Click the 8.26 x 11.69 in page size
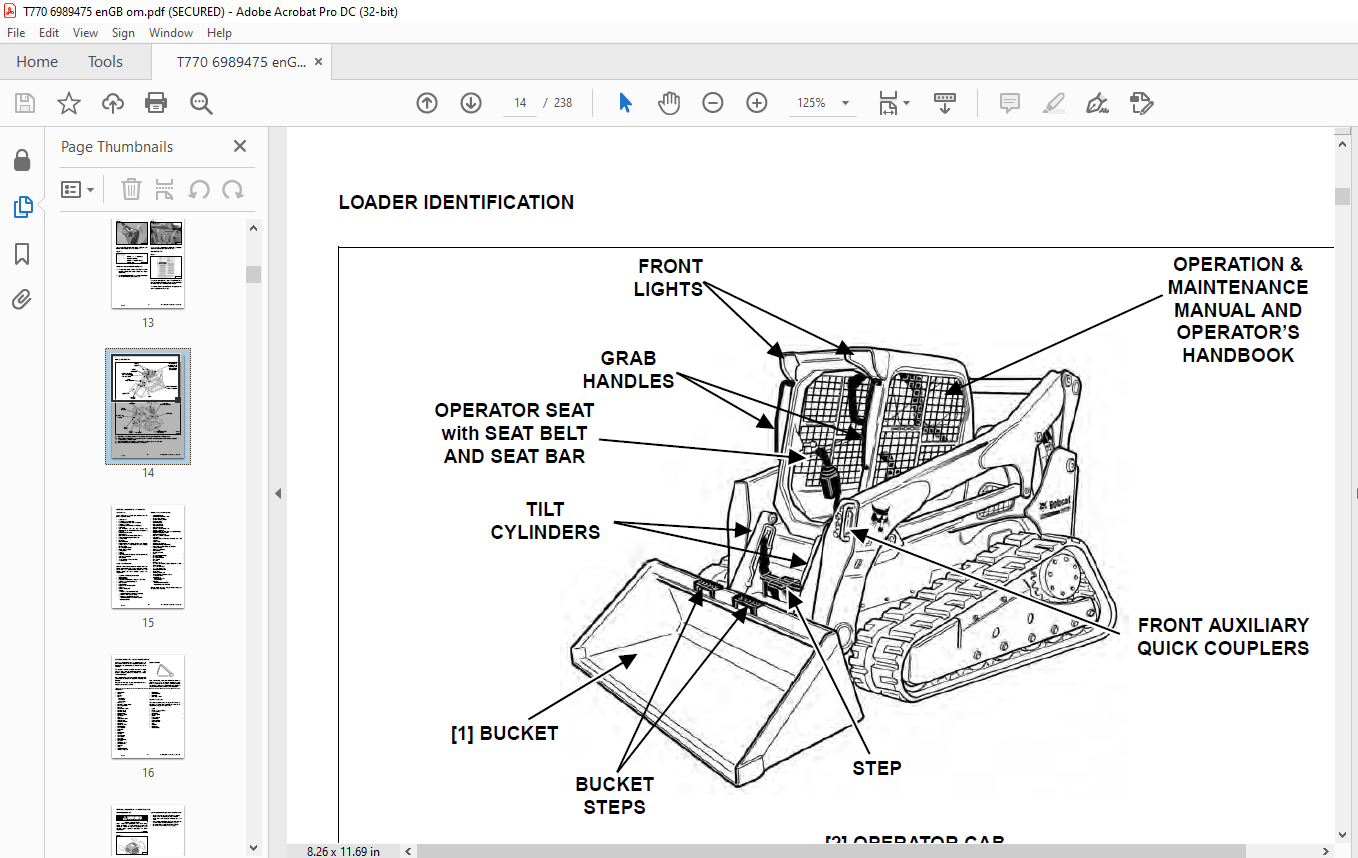Screen dimensions: 1358x858 (341, 851)
